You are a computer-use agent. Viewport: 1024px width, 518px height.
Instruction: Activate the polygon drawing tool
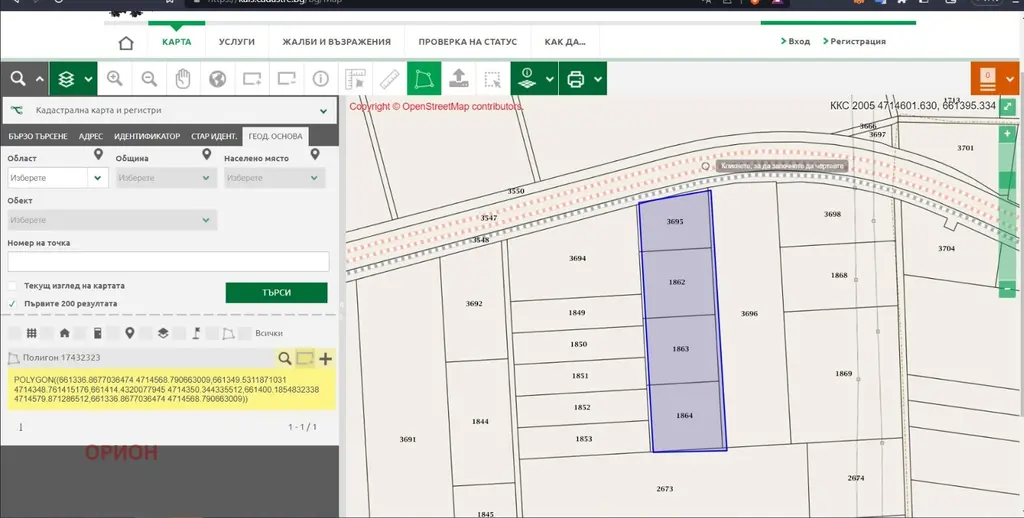point(424,79)
